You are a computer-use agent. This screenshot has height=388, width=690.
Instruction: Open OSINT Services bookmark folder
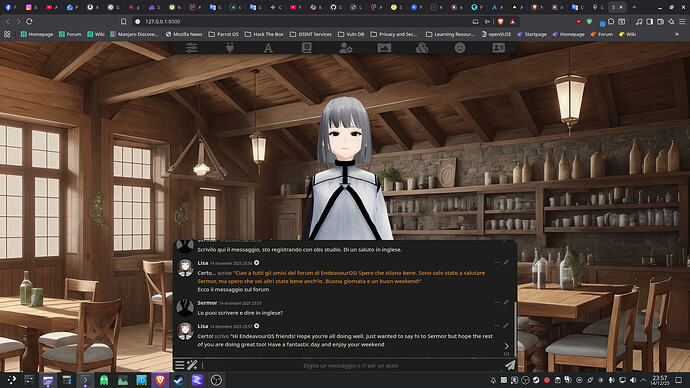click(311, 34)
